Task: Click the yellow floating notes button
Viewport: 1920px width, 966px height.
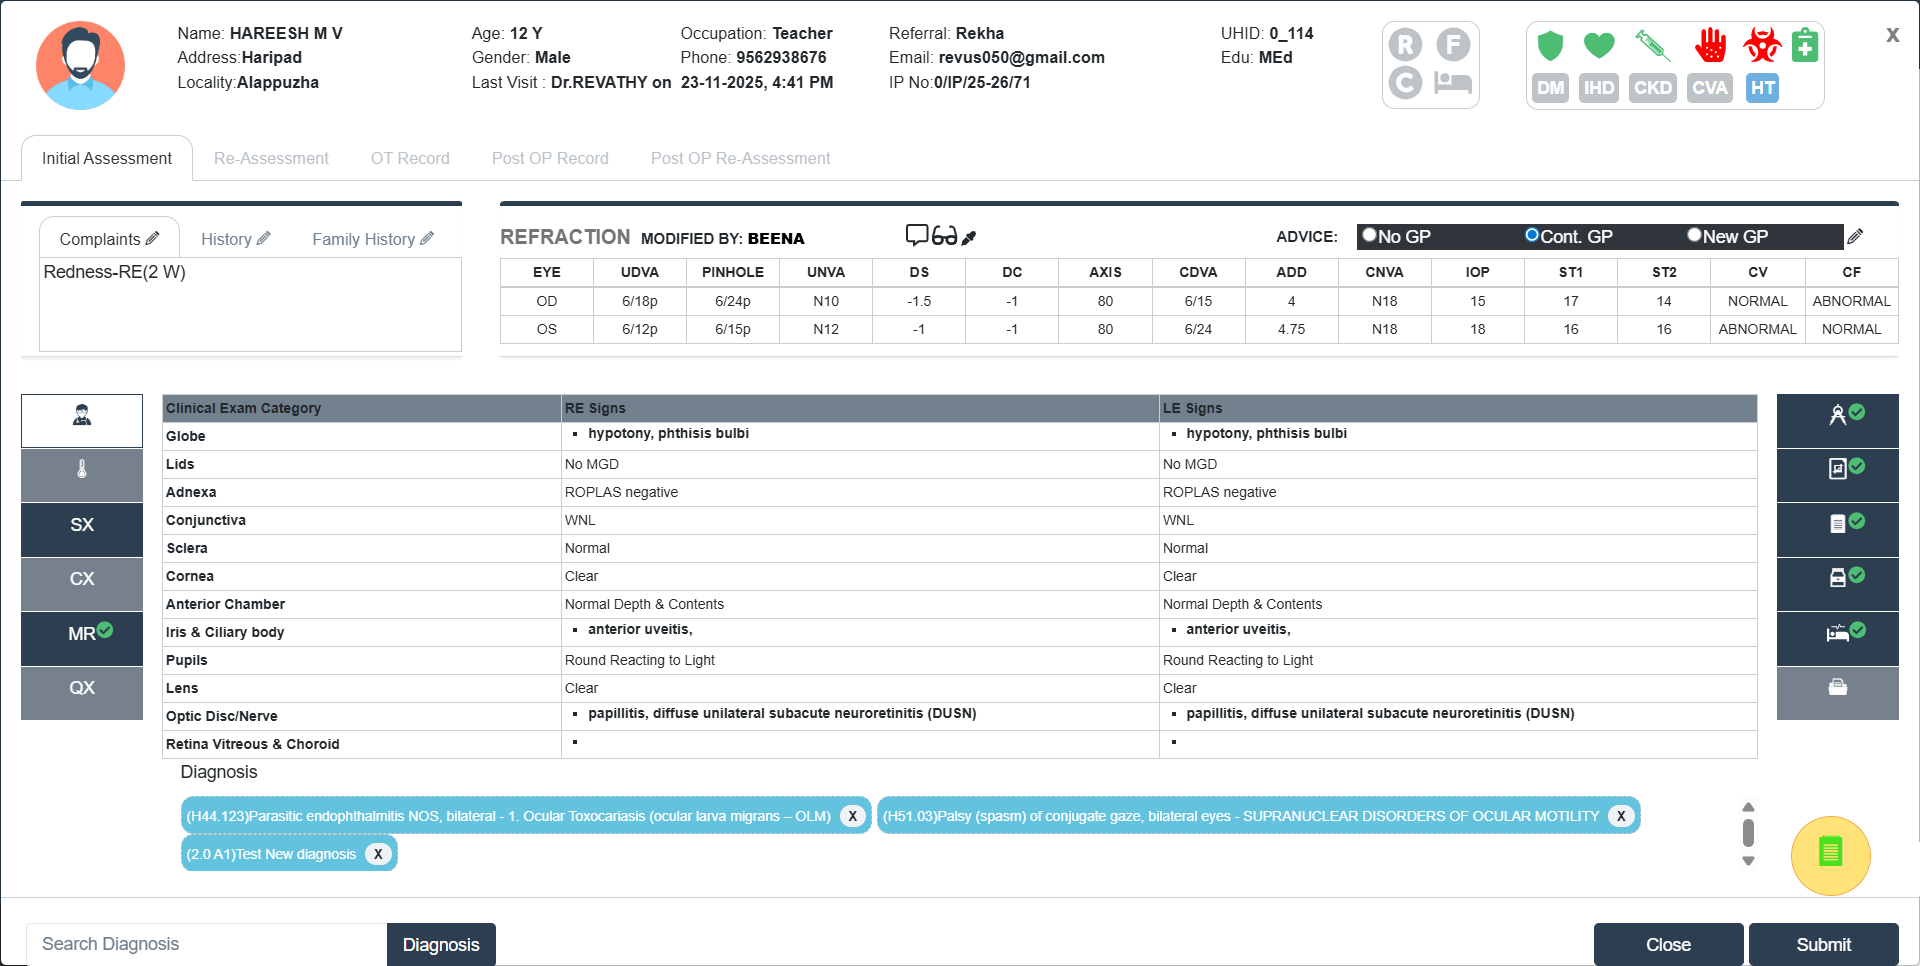Action: [1830, 853]
